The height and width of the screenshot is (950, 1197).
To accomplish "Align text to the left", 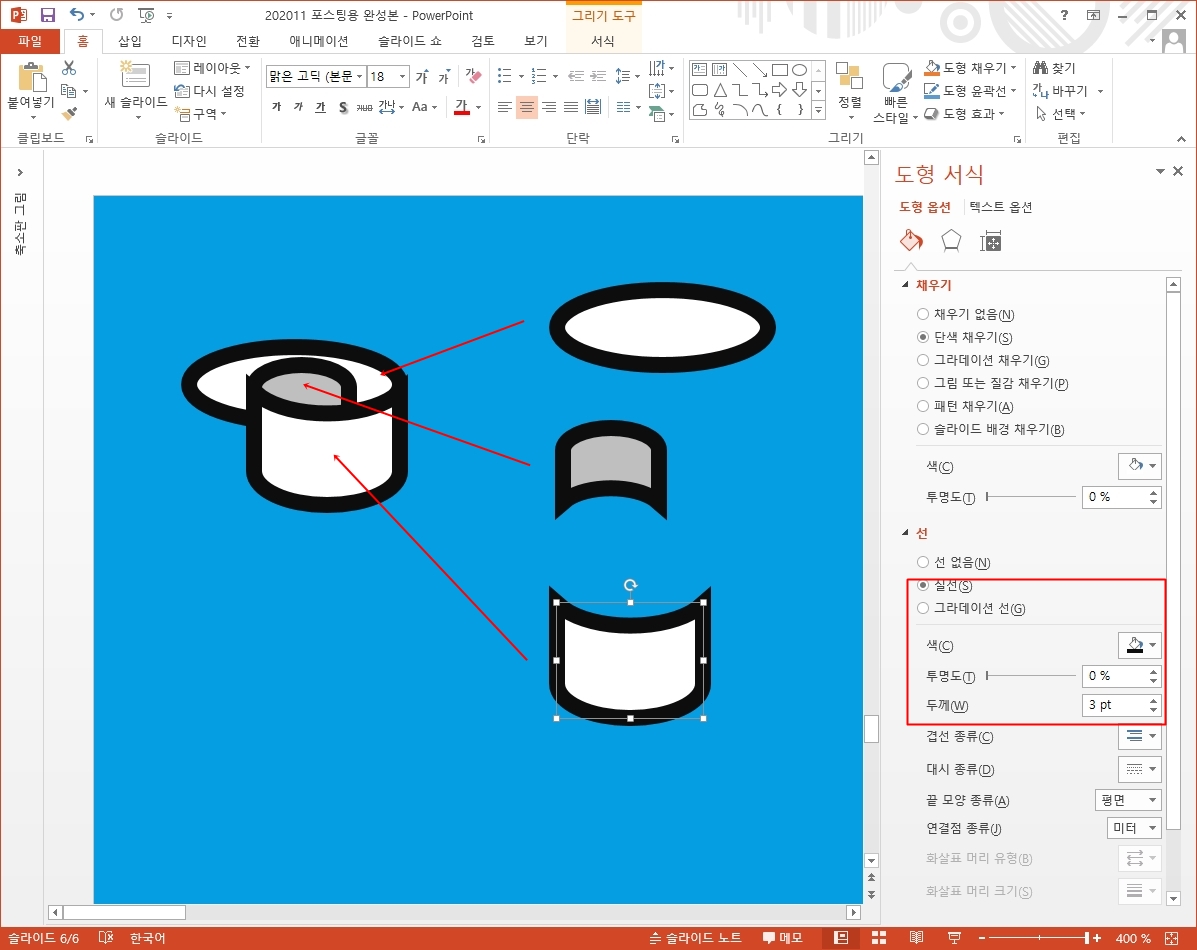I will [505, 107].
